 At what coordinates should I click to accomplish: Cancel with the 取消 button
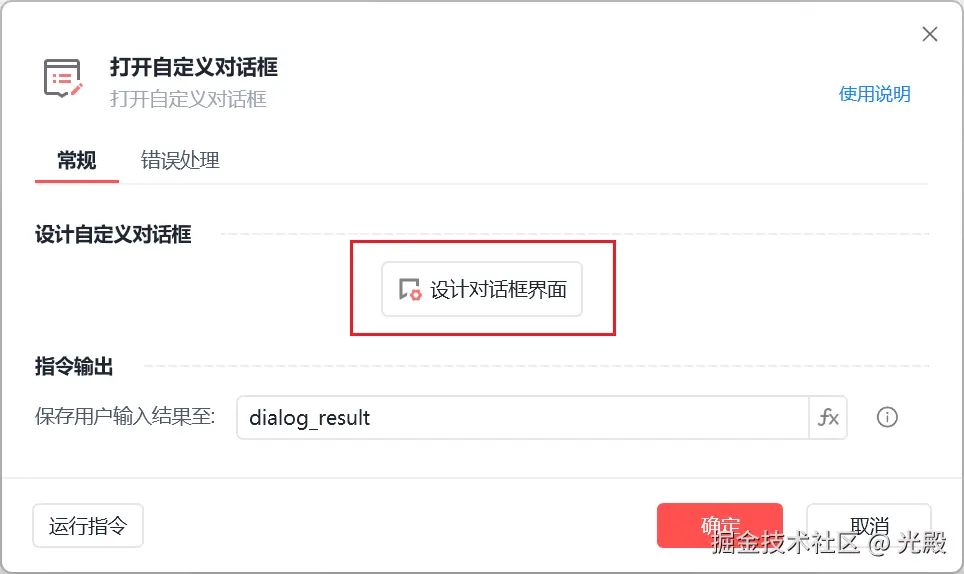pyautogui.click(x=869, y=526)
